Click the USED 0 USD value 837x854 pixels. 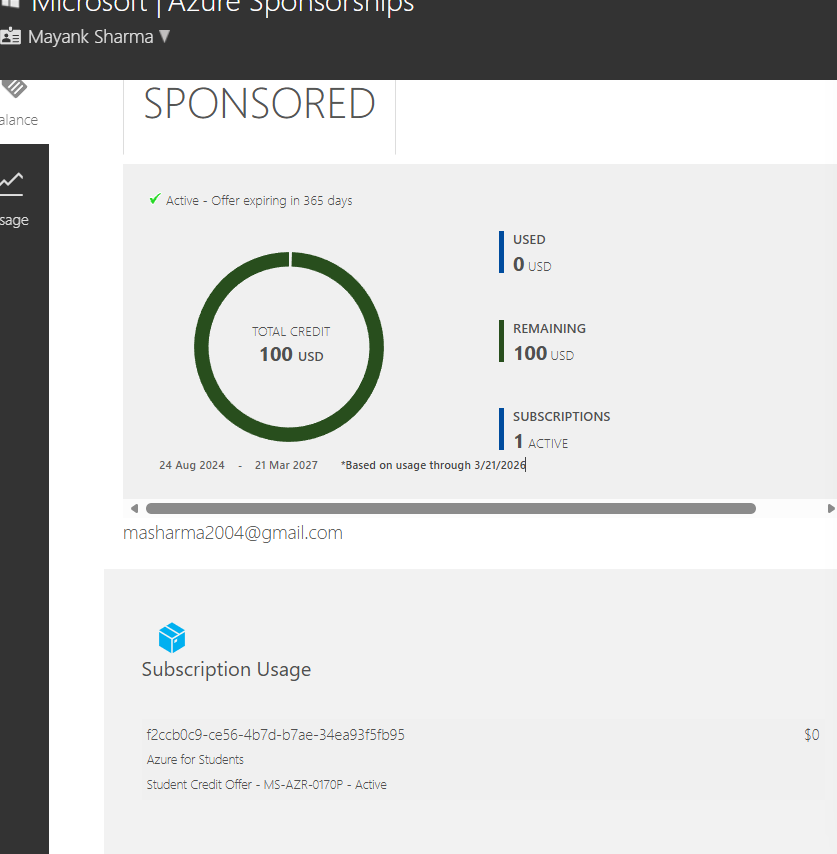pos(532,265)
